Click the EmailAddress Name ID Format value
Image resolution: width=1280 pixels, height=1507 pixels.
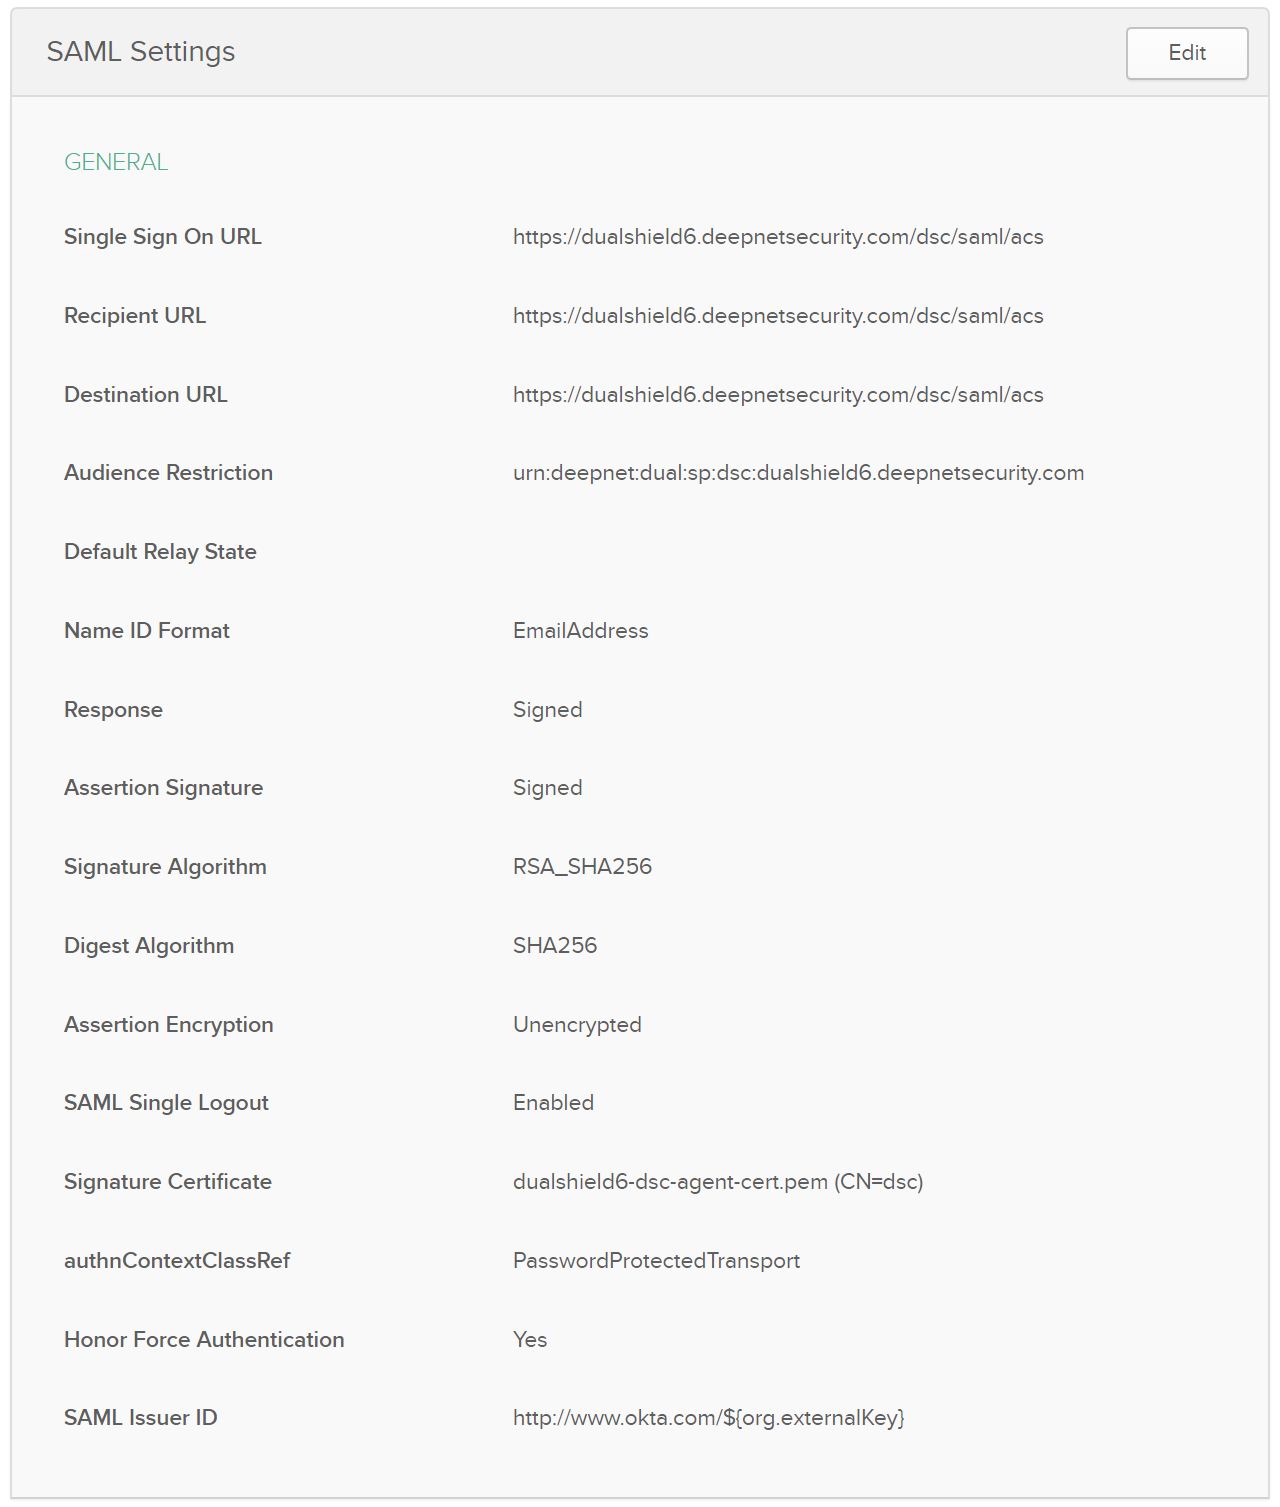pos(580,631)
